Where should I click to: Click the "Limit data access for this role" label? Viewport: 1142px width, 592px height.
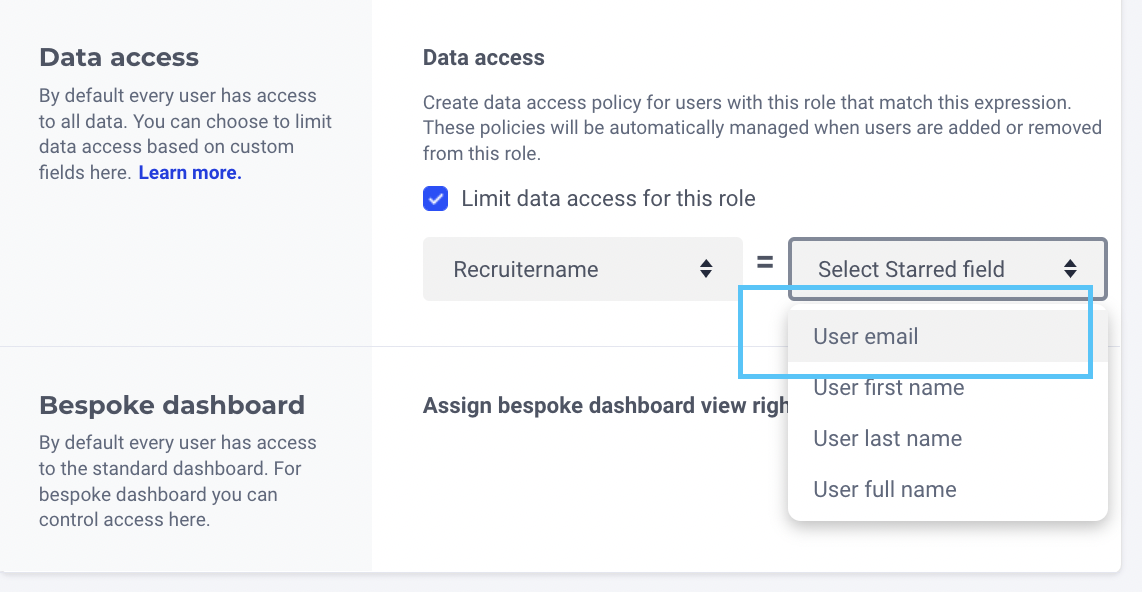tap(608, 198)
